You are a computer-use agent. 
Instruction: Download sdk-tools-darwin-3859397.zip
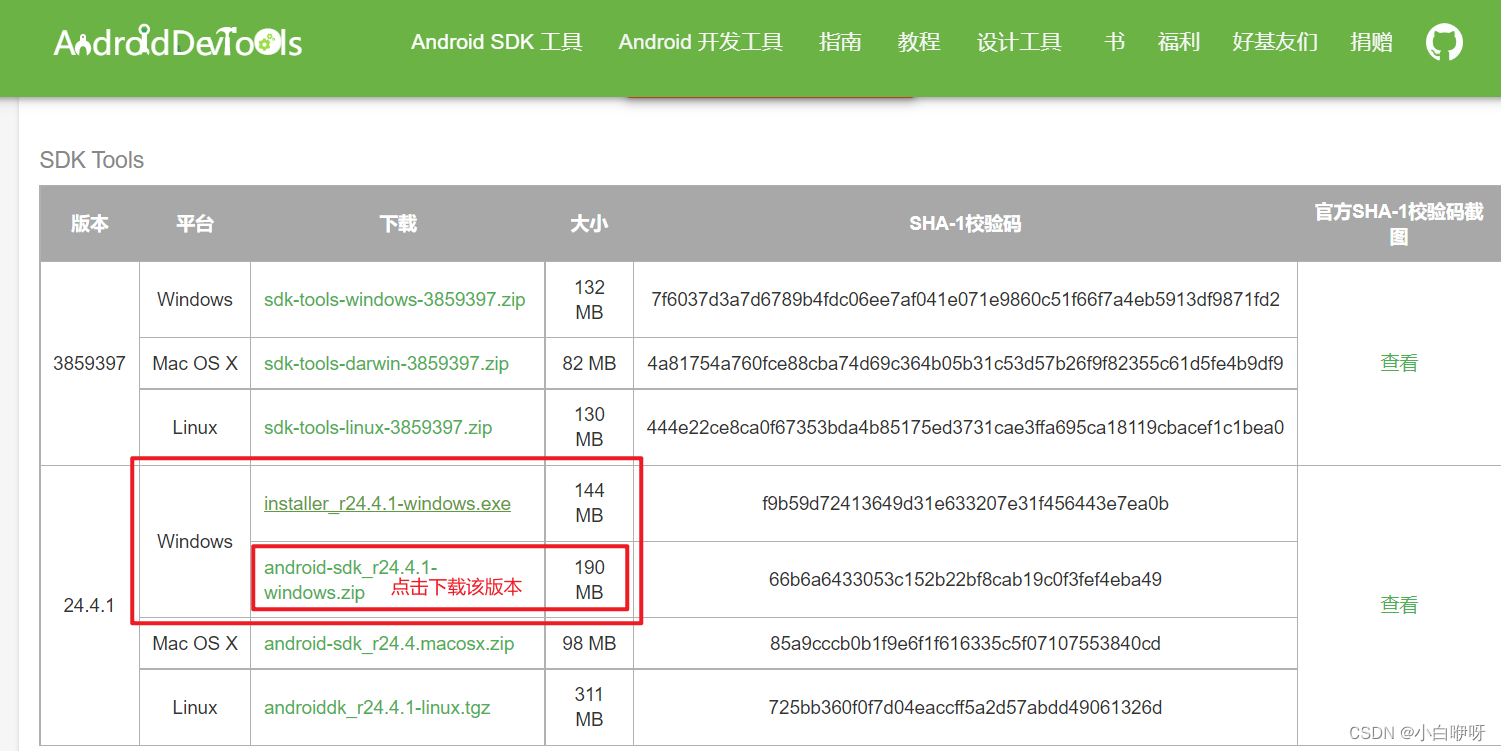[x=386, y=364]
